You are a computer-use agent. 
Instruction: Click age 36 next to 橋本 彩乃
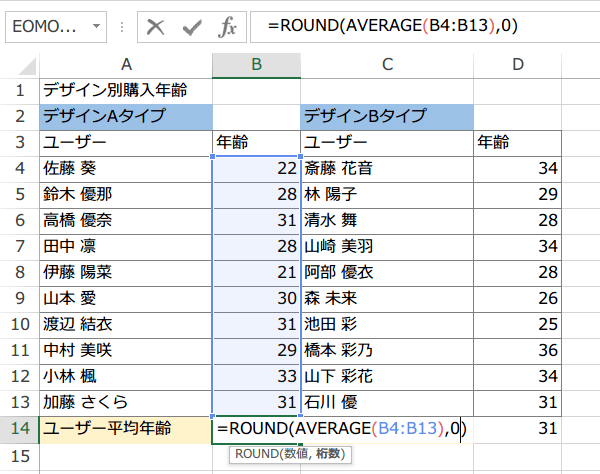[x=517, y=351]
